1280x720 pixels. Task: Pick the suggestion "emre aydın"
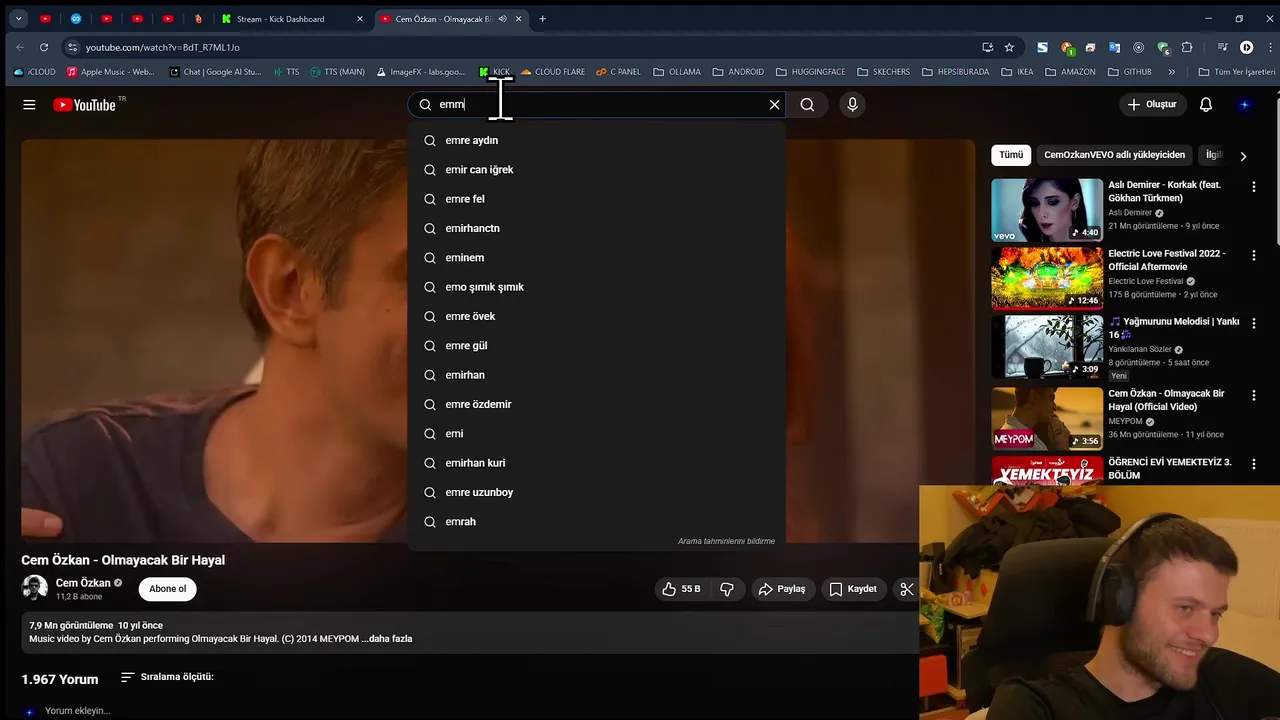(x=596, y=140)
